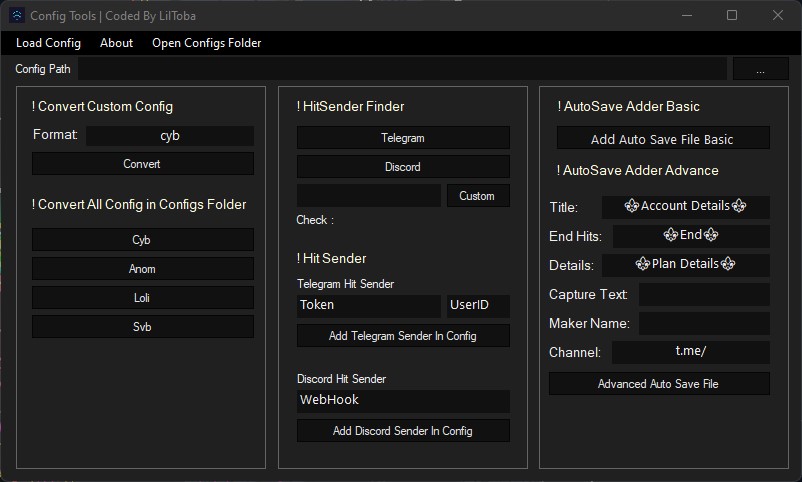Image resolution: width=802 pixels, height=482 pixels.
Task: Click Advanced Auto Save File button
Action: click(x=659, y=384)
